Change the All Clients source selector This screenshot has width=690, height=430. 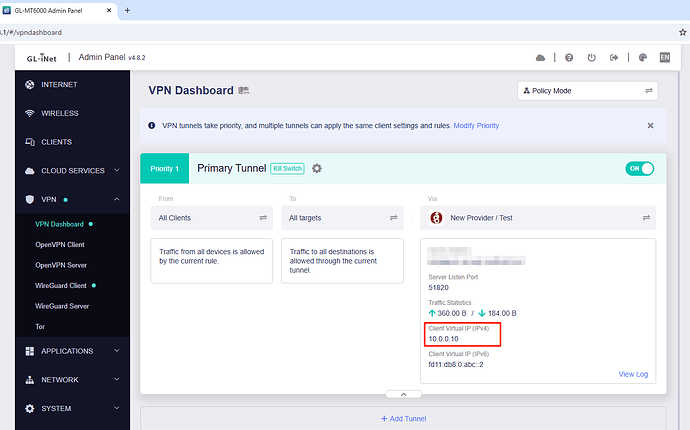coord(211,217)
